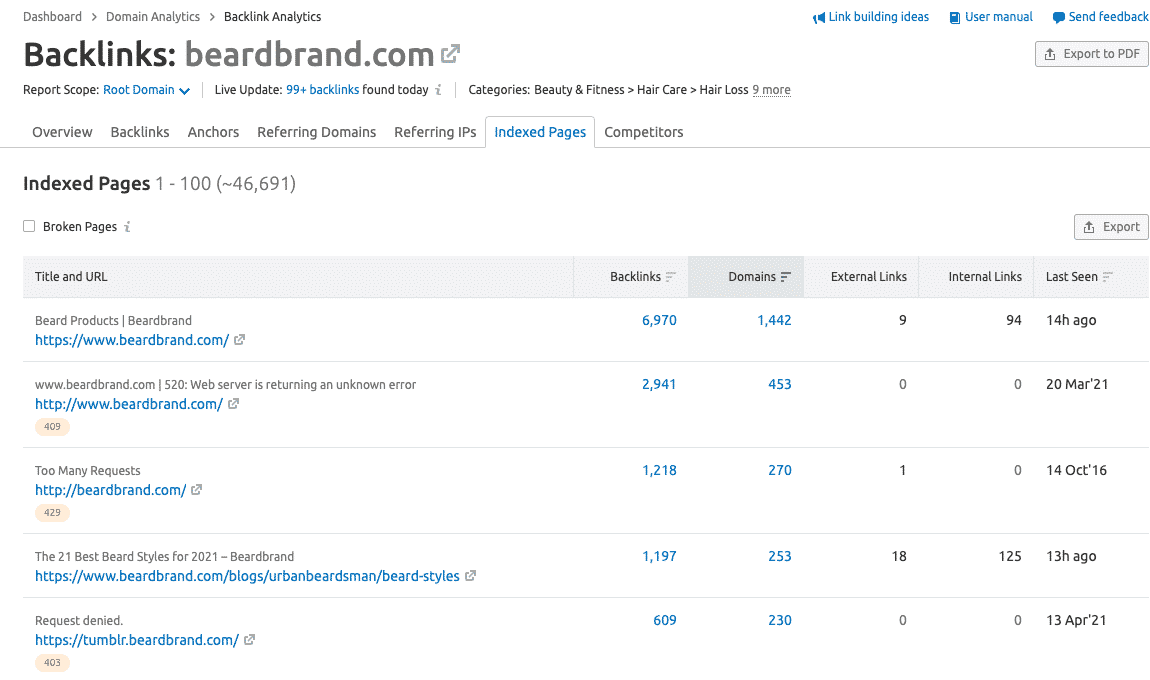Screen dimensions: 1150x680
Task: Click Domain Analytics in breadcrumb
Action: point(153,17)
